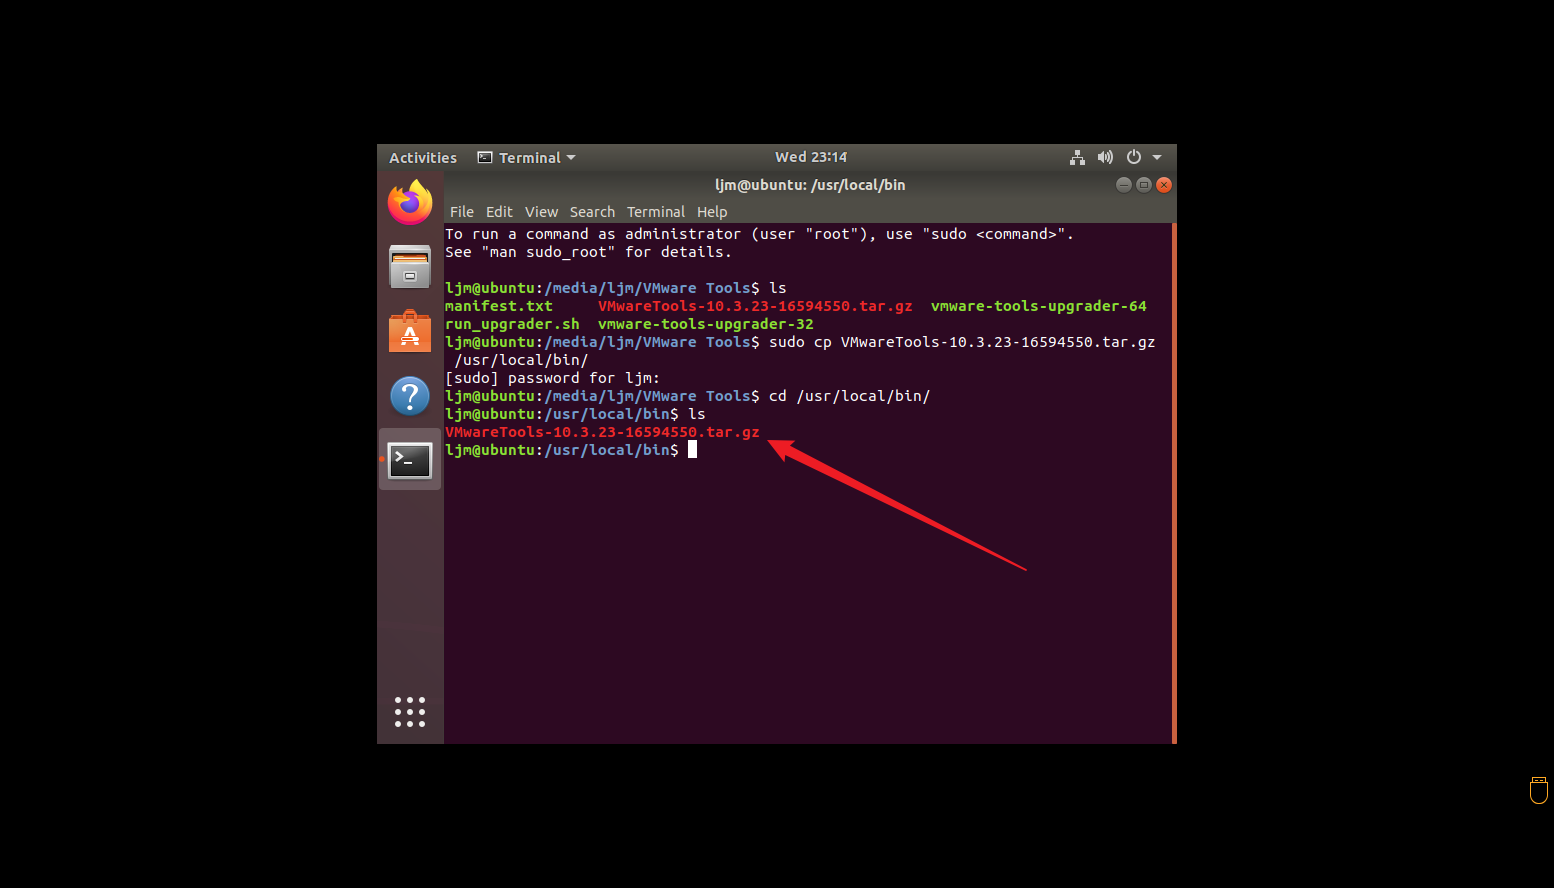Maximize the terminal window
The height and width of the screenshot is (888, 1554).
pyautogui.click(x=1144, y=185)
